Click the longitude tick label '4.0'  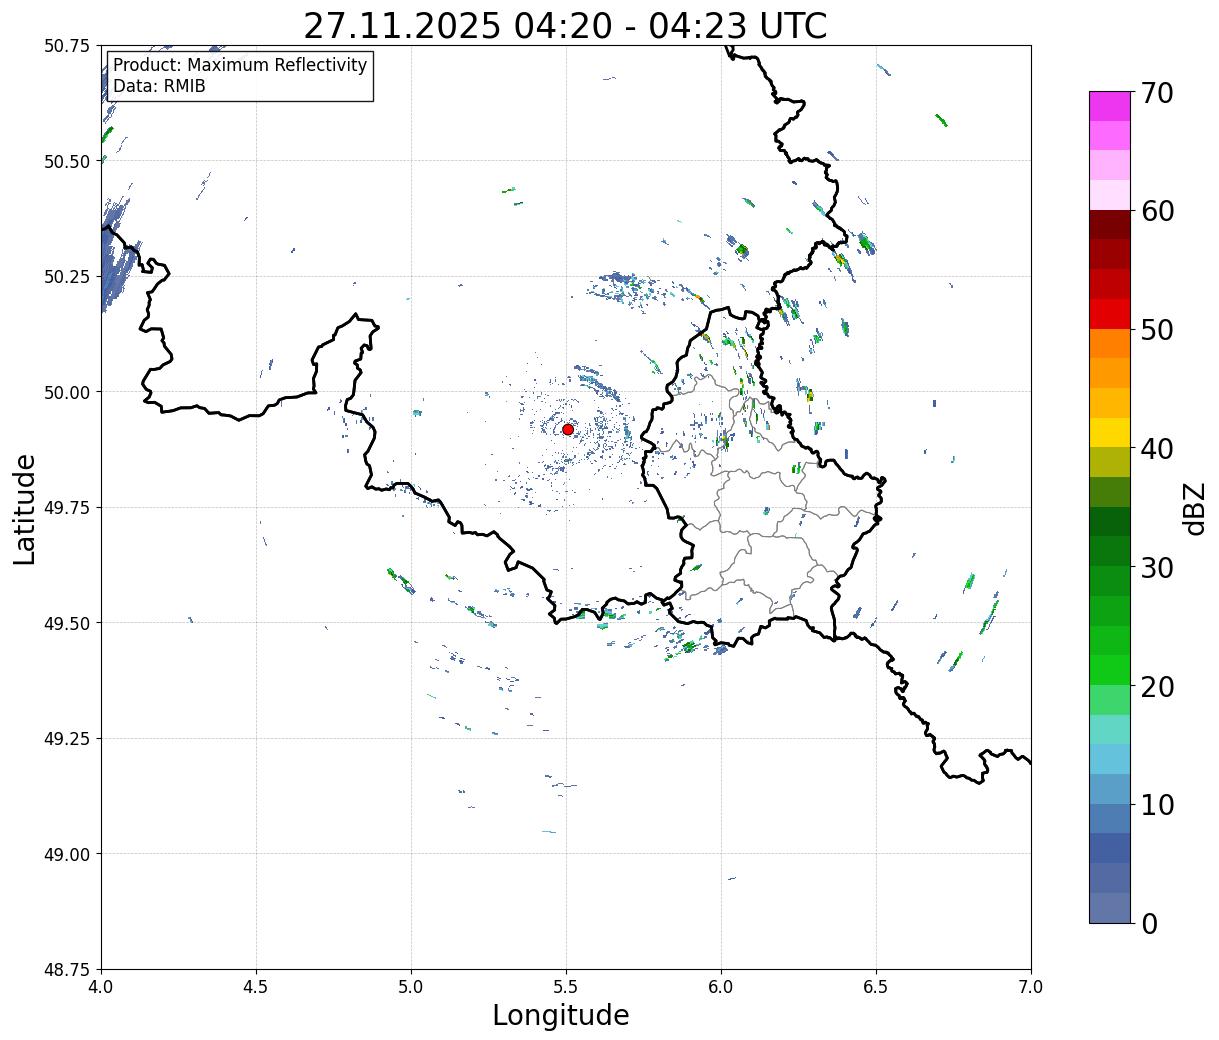tap(101, 986)
